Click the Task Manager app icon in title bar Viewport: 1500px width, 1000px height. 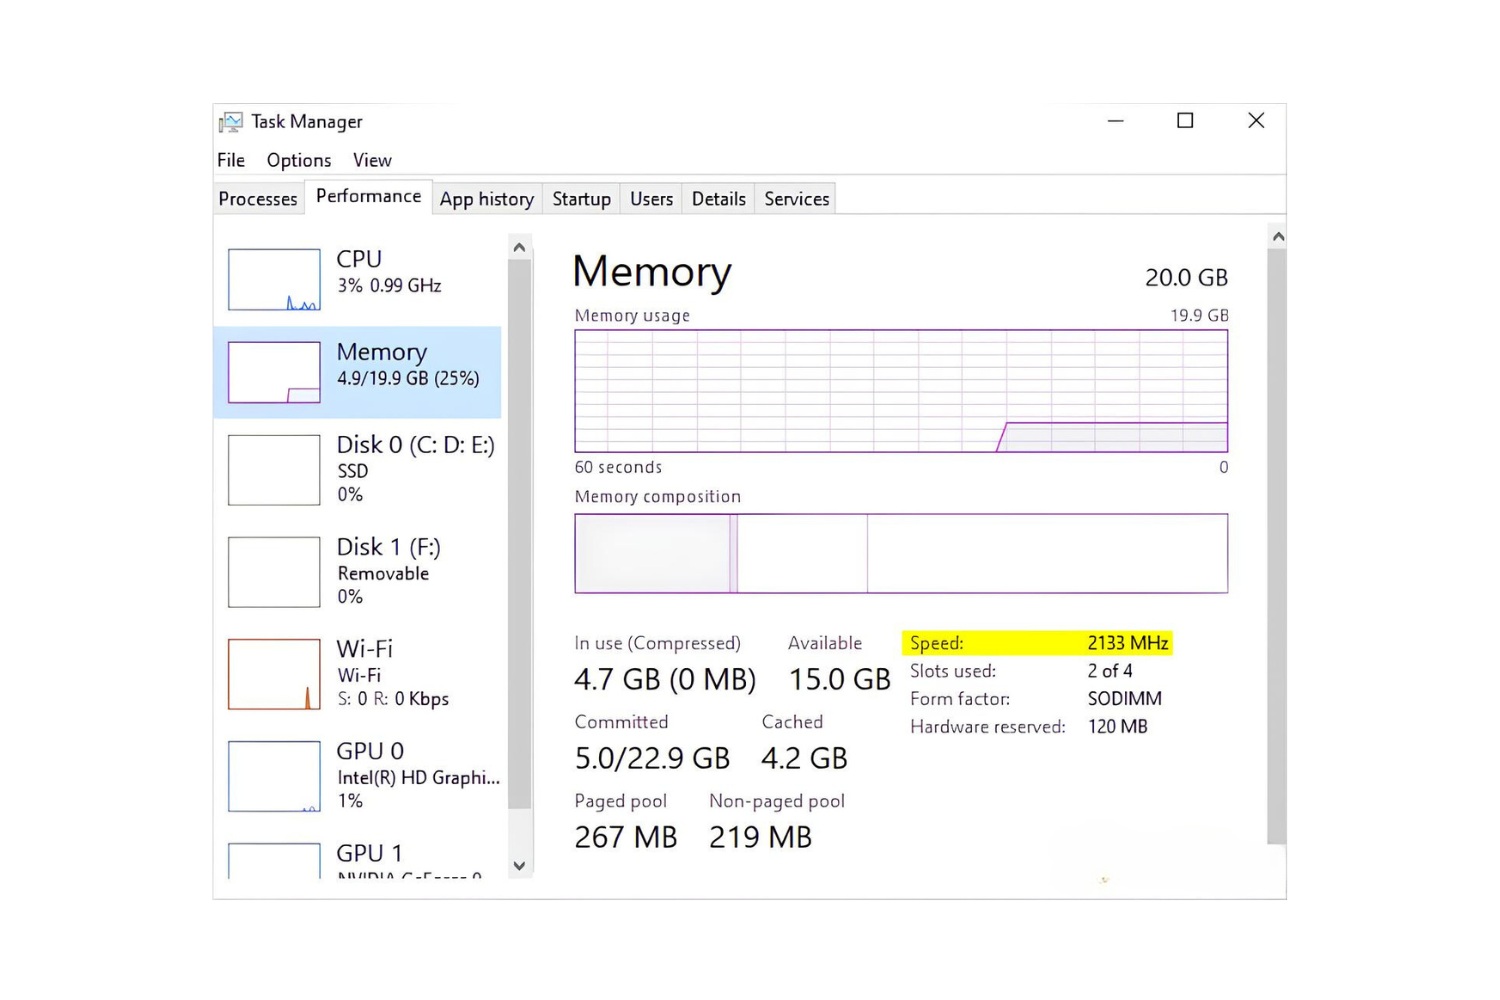pyautogui.click(x=231, y=122)
